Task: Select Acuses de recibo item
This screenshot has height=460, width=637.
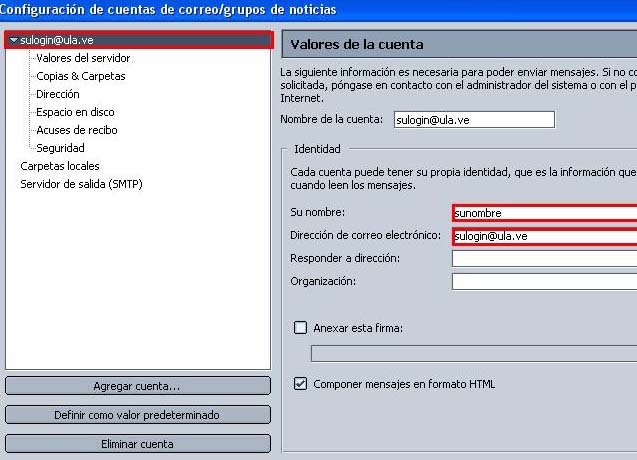Action: (x=76, y=130)
